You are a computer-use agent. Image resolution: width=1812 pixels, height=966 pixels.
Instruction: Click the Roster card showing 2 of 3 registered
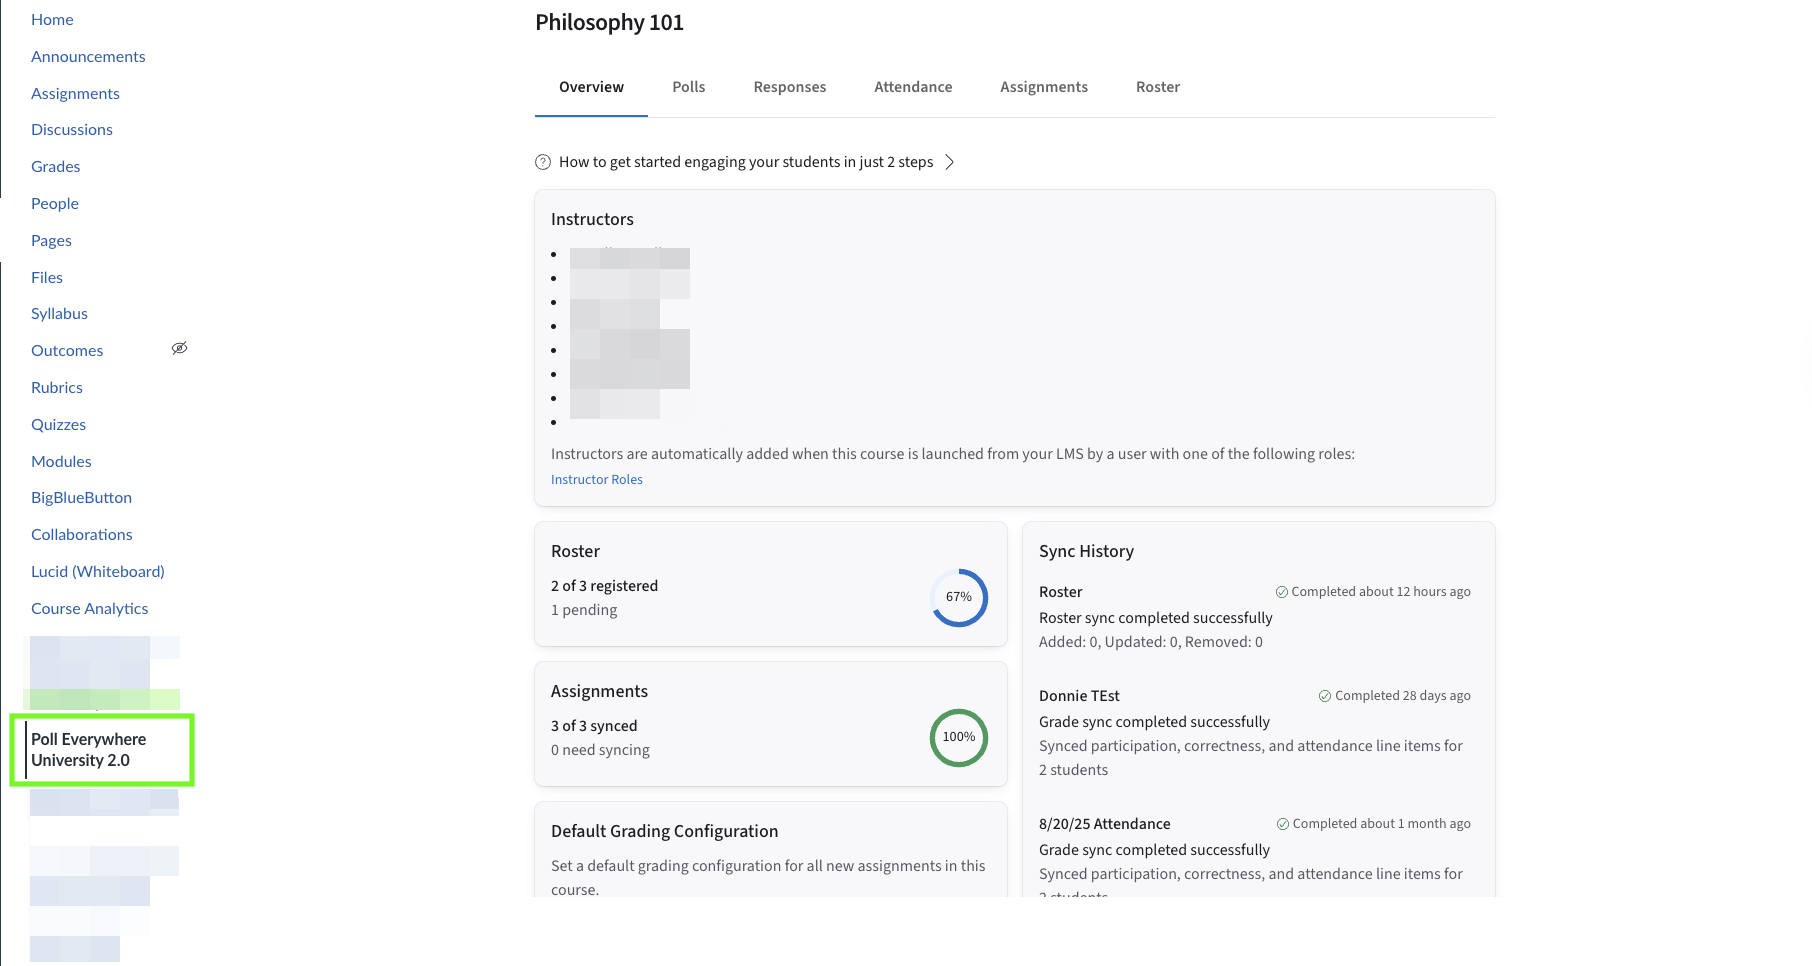(x=771, y=584)
